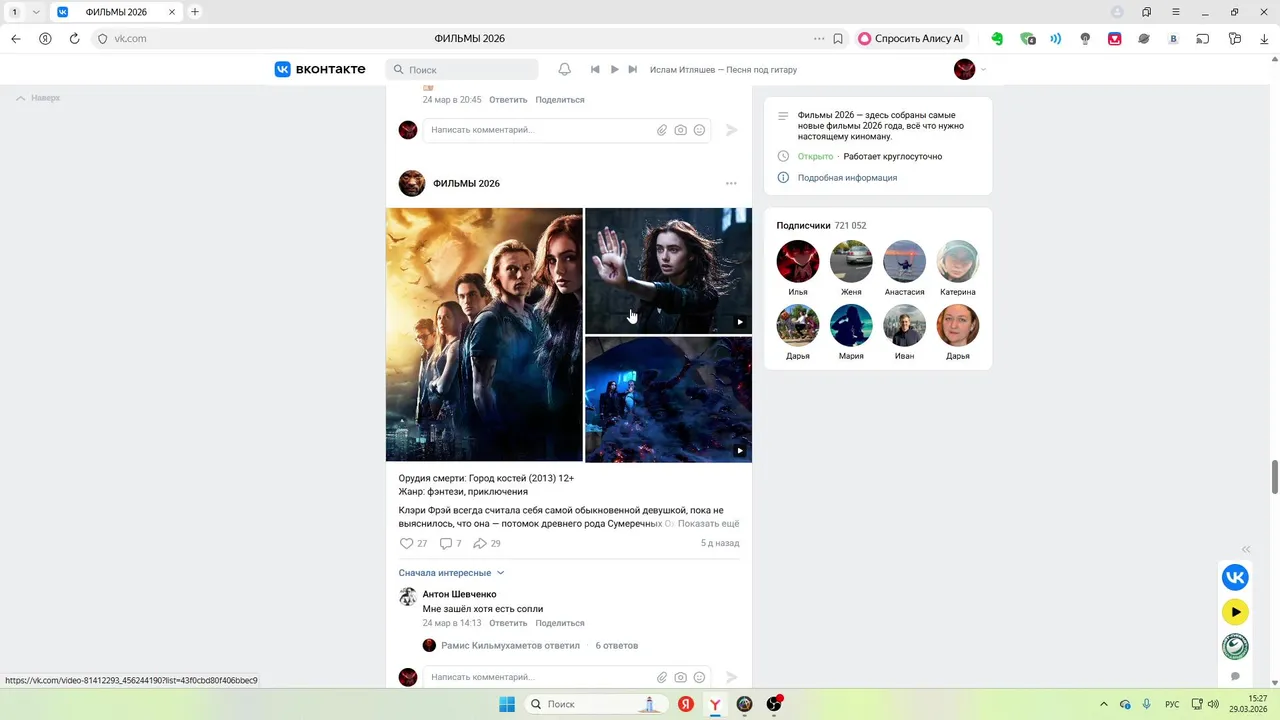
Task: Reply to Антон Шевченко's comment
Action: [x=508, y=623]
